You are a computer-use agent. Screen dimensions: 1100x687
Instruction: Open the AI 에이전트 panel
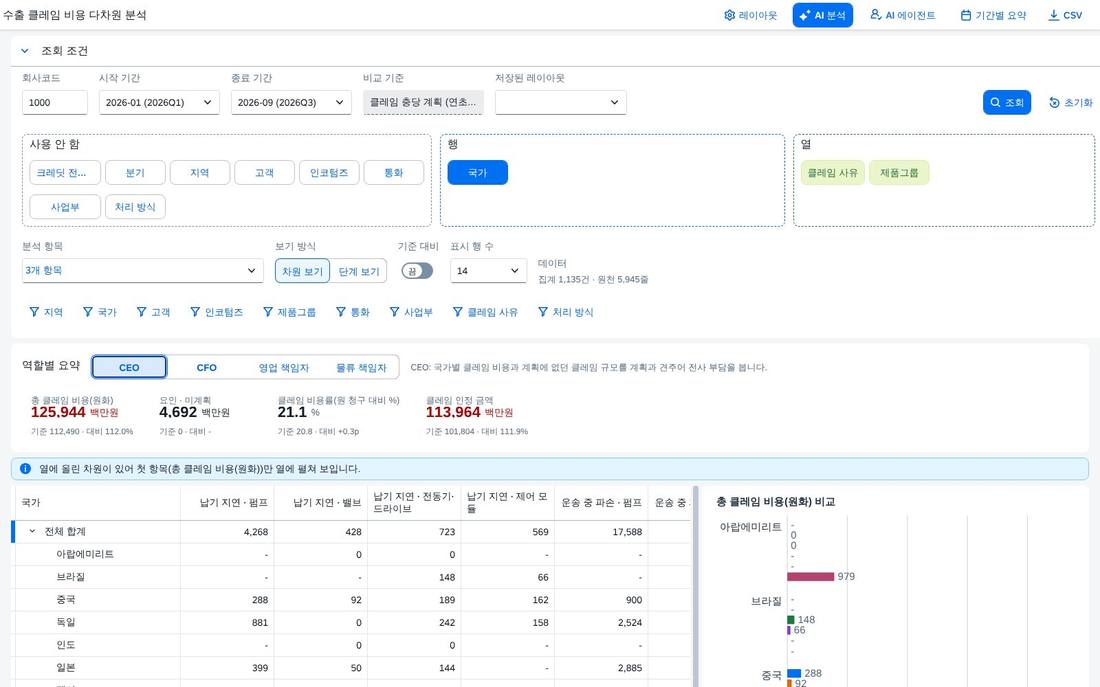[x=902, y=15]
